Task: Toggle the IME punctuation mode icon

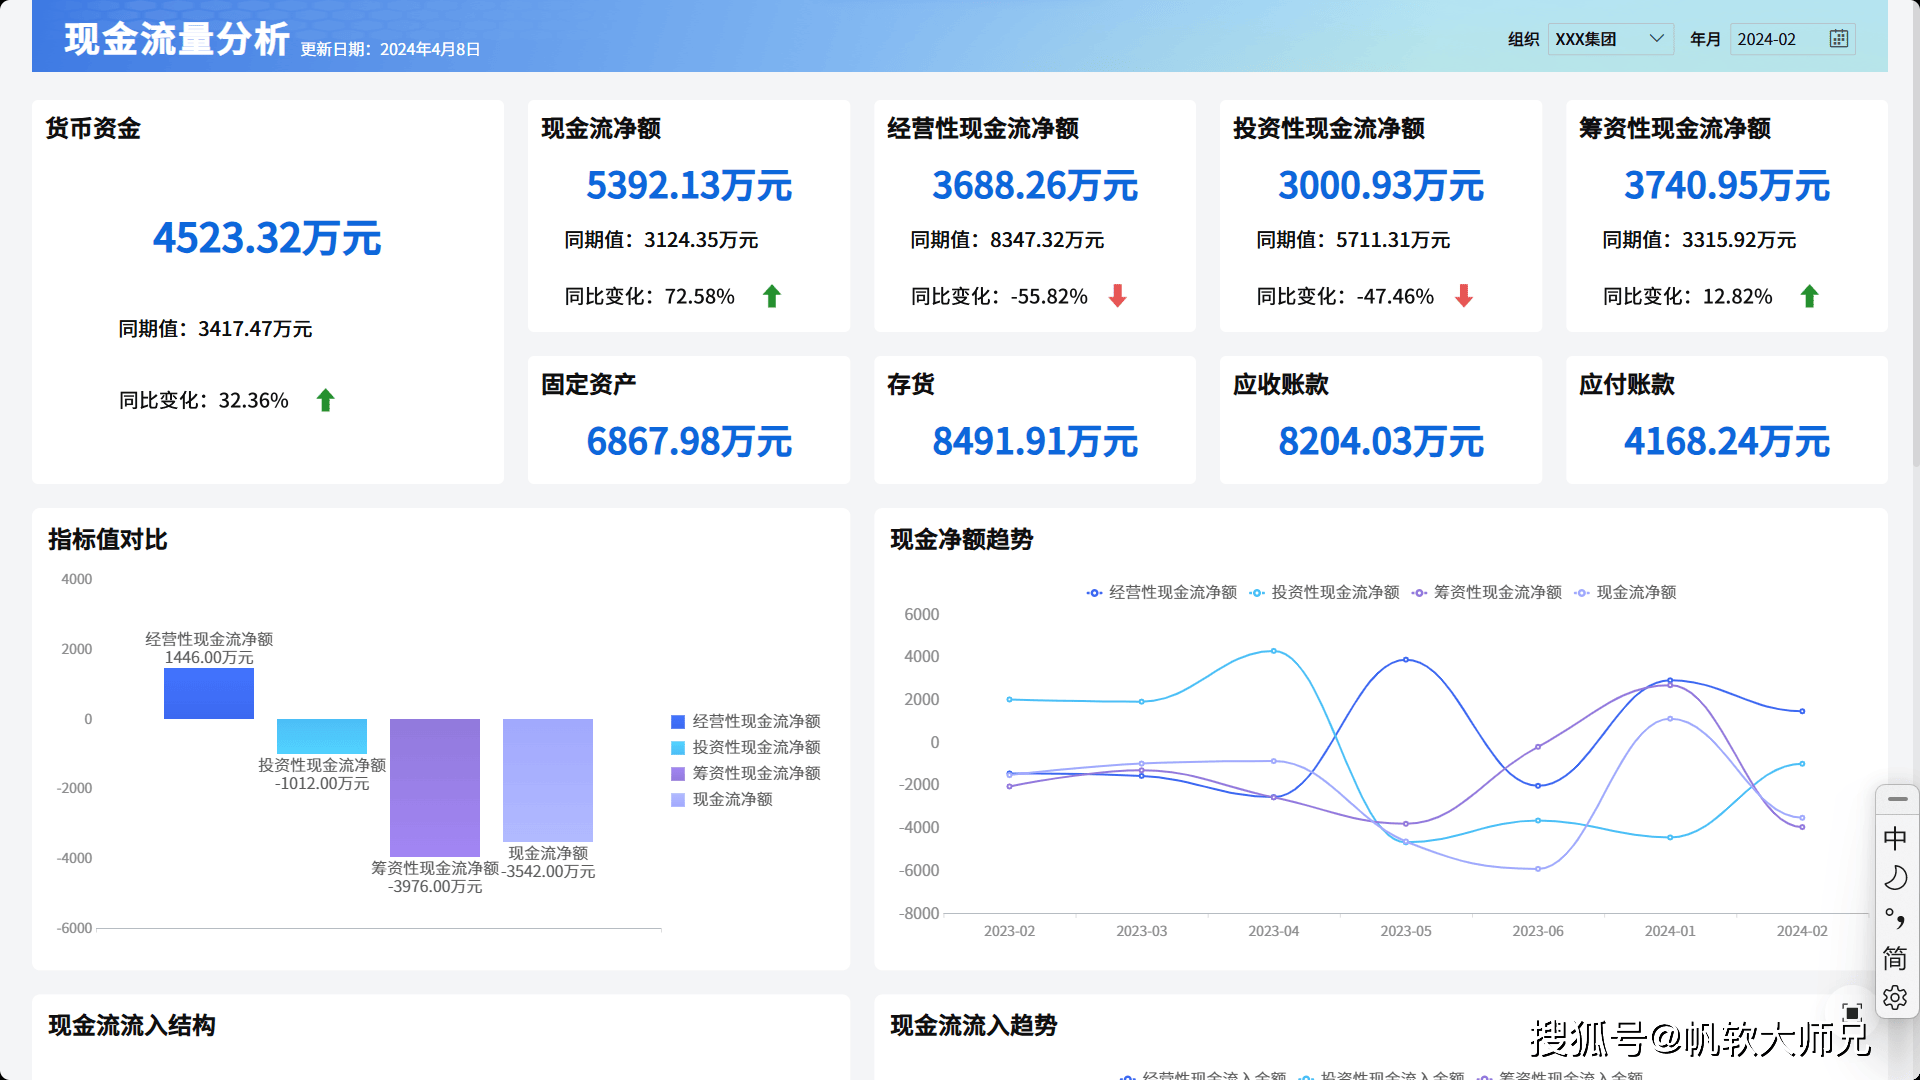Action: pos(1895,918)
